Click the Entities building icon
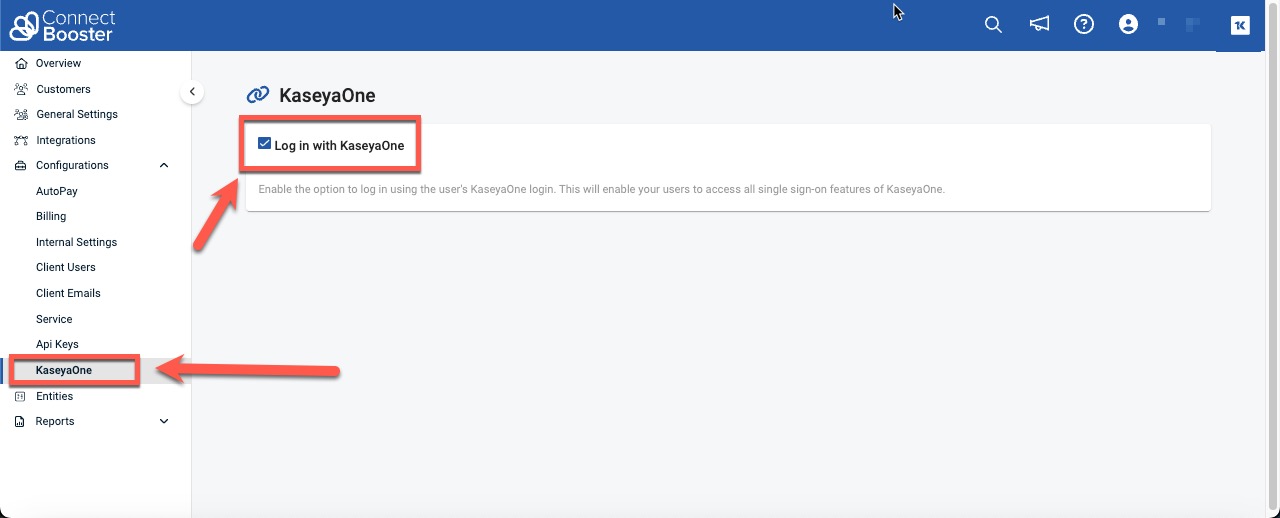Image resolution: width=1280 pixels, height=518 pixels. point(21,396)
